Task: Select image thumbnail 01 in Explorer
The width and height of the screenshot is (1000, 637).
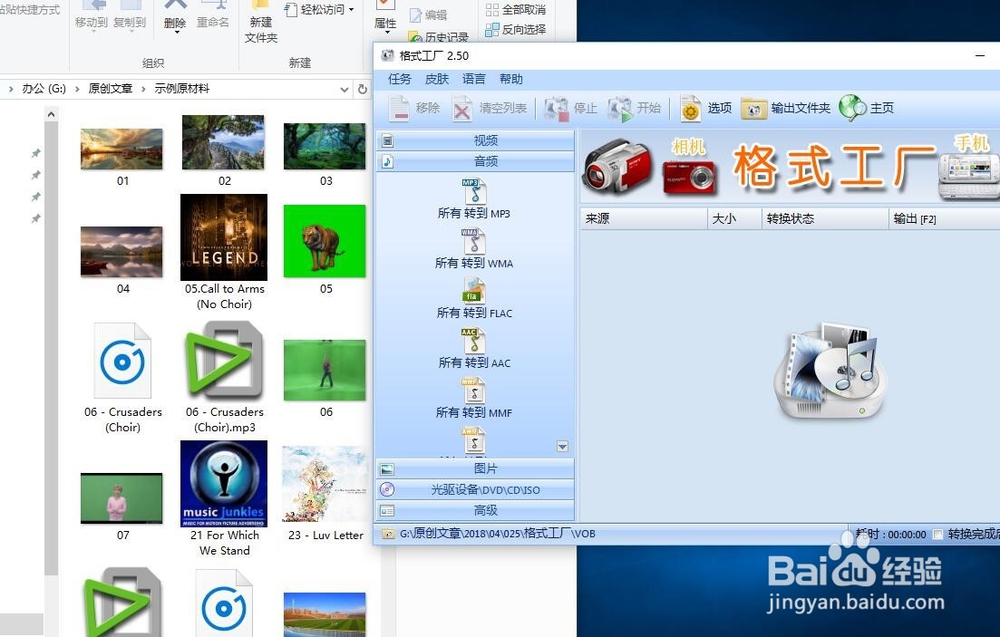Action: 122,149
